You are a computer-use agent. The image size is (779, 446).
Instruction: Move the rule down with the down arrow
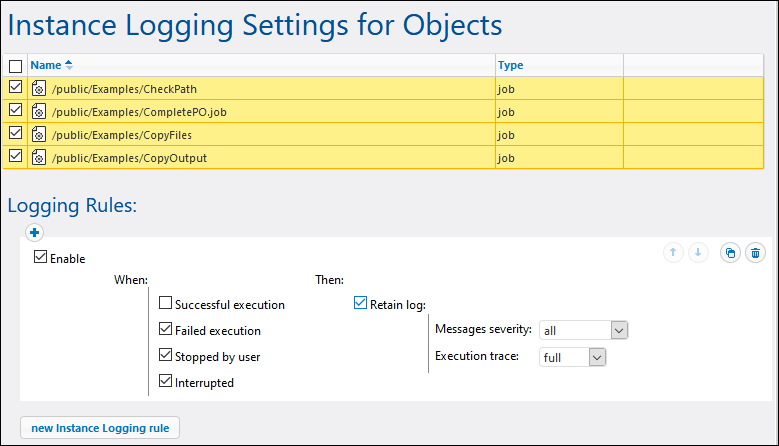(700, 253)
